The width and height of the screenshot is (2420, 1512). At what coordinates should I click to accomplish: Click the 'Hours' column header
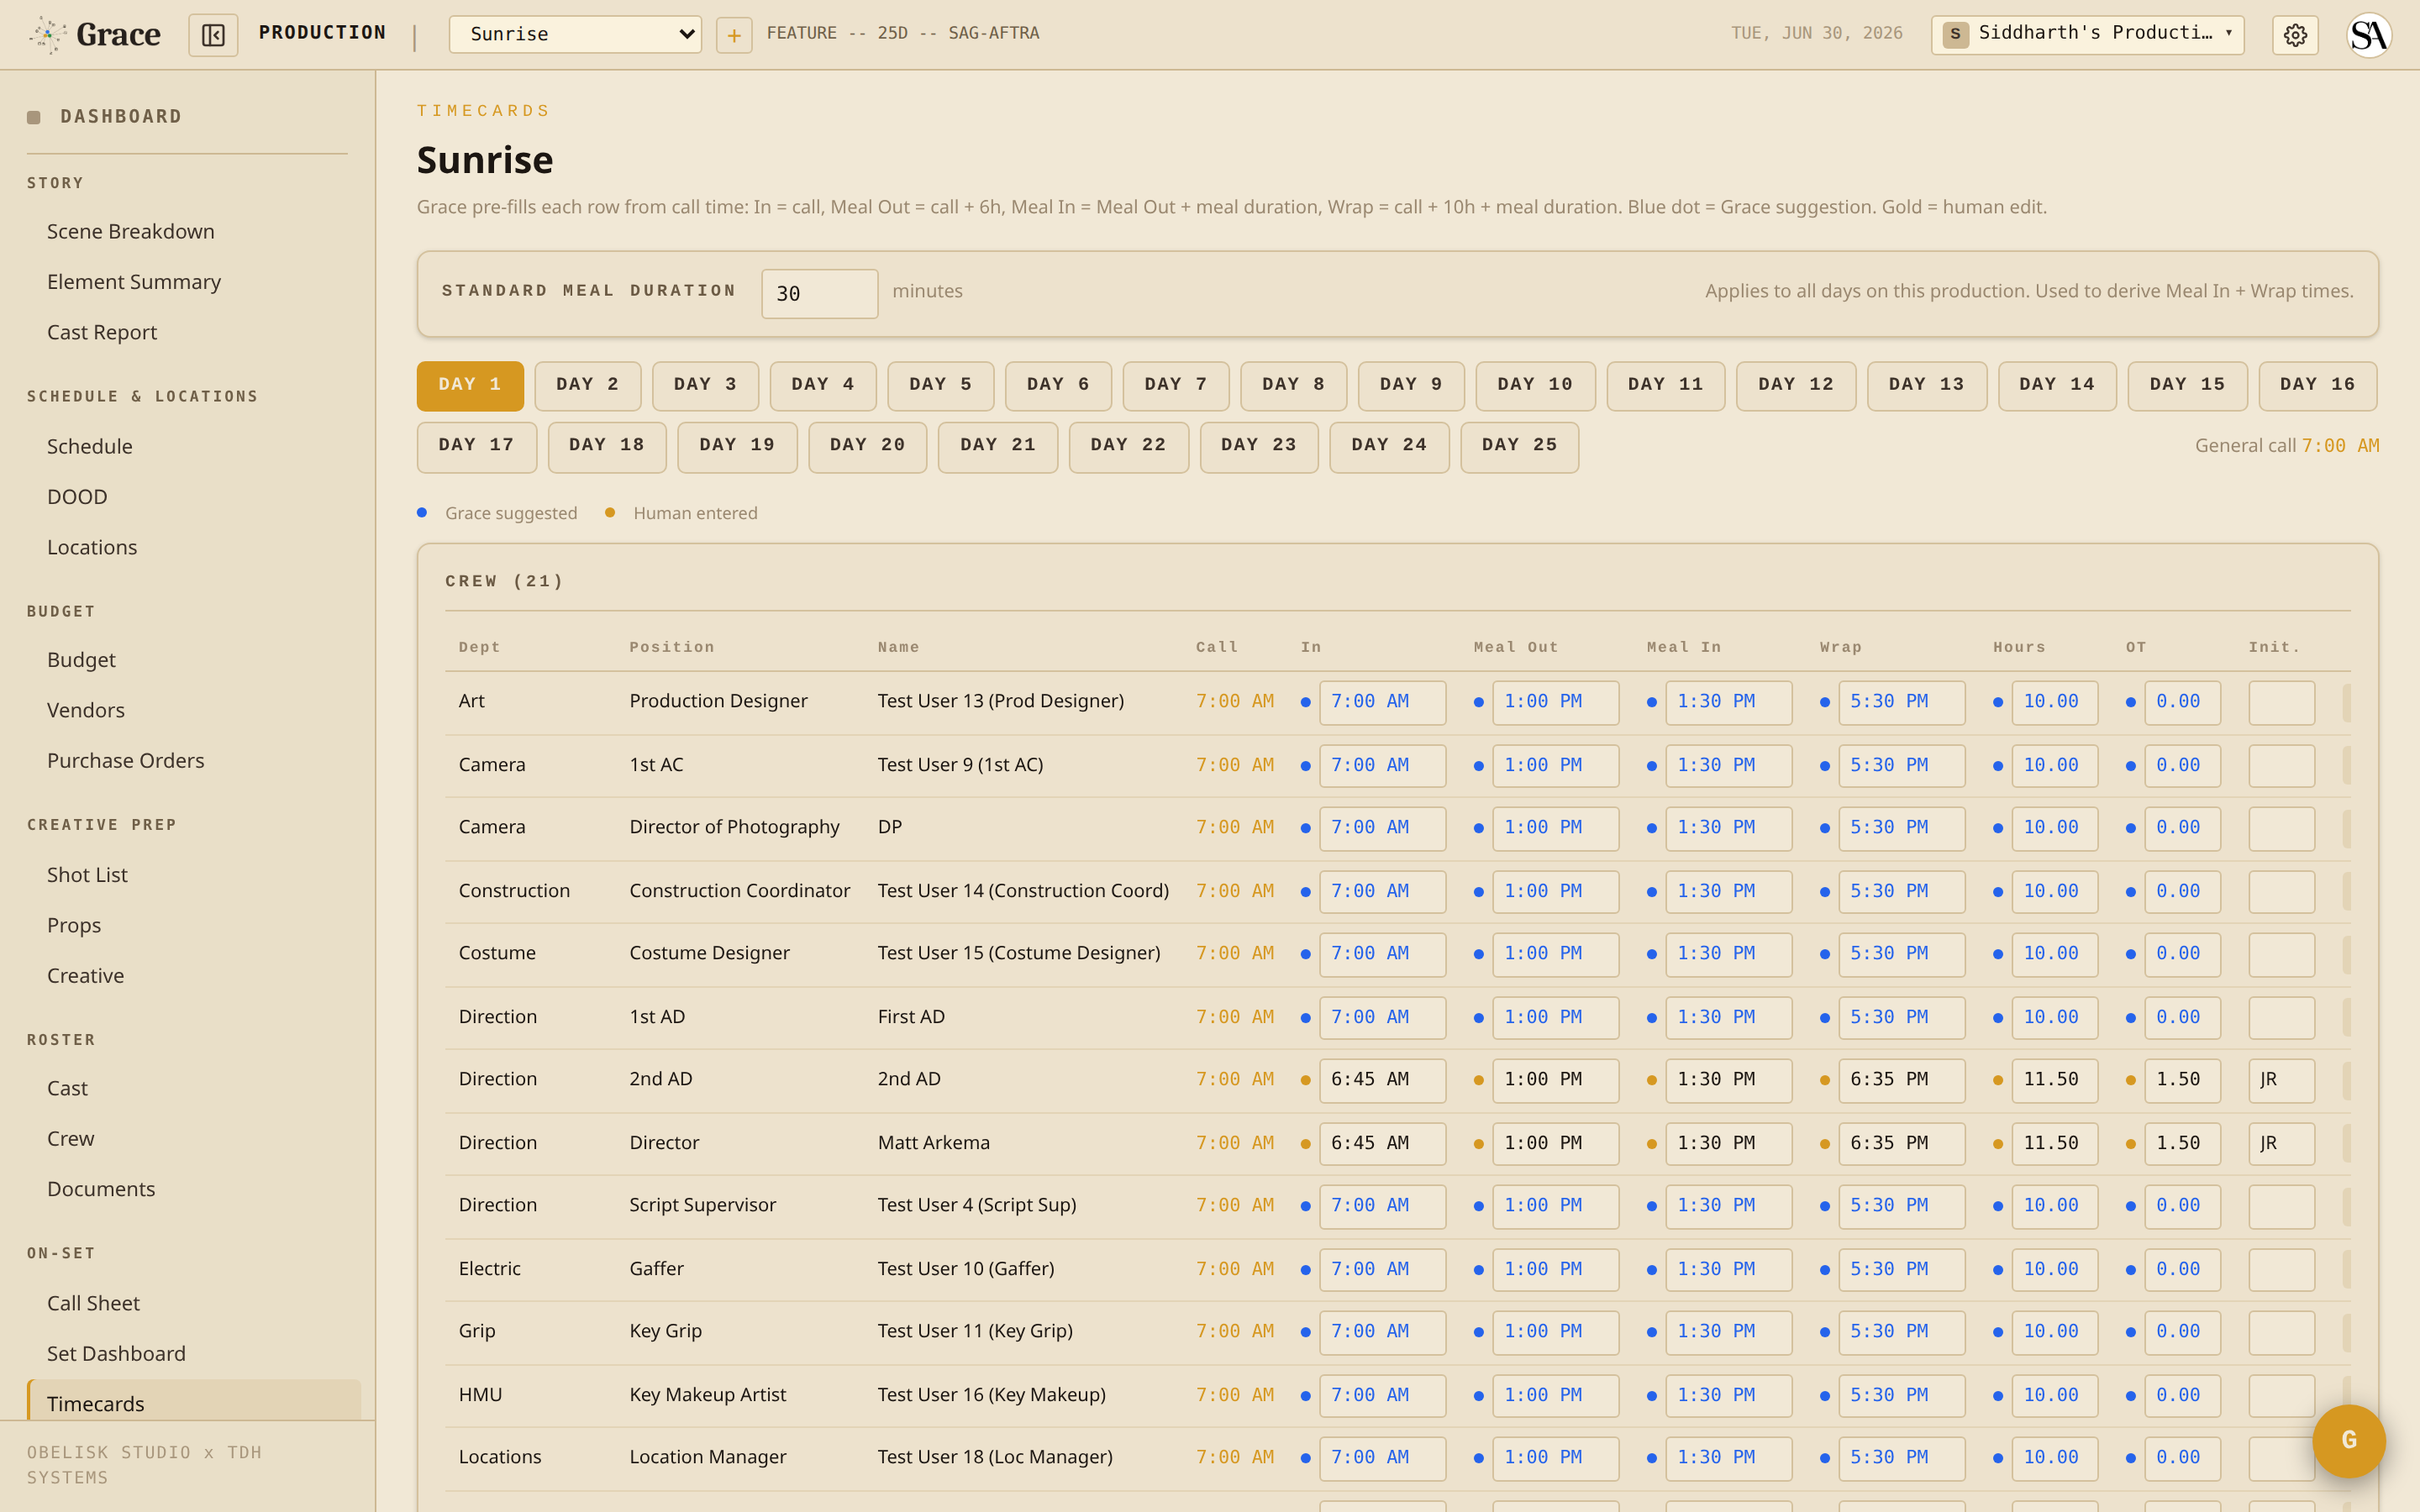coord(2019,647)
